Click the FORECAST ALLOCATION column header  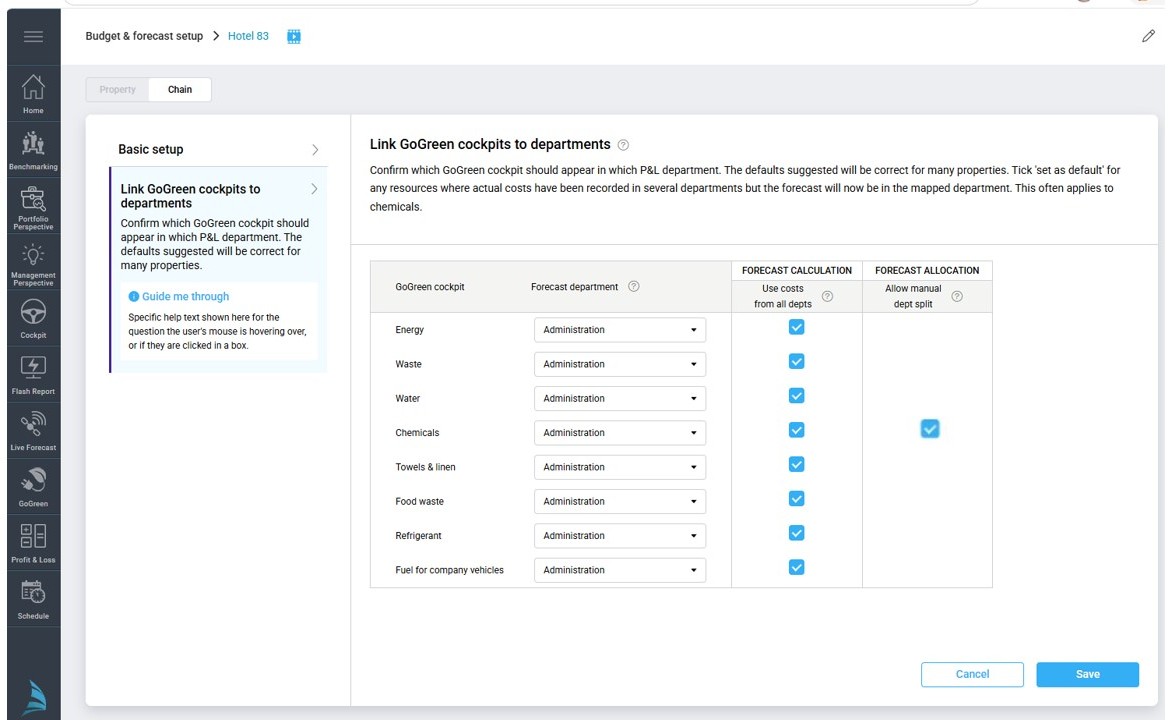click(927, 271)
